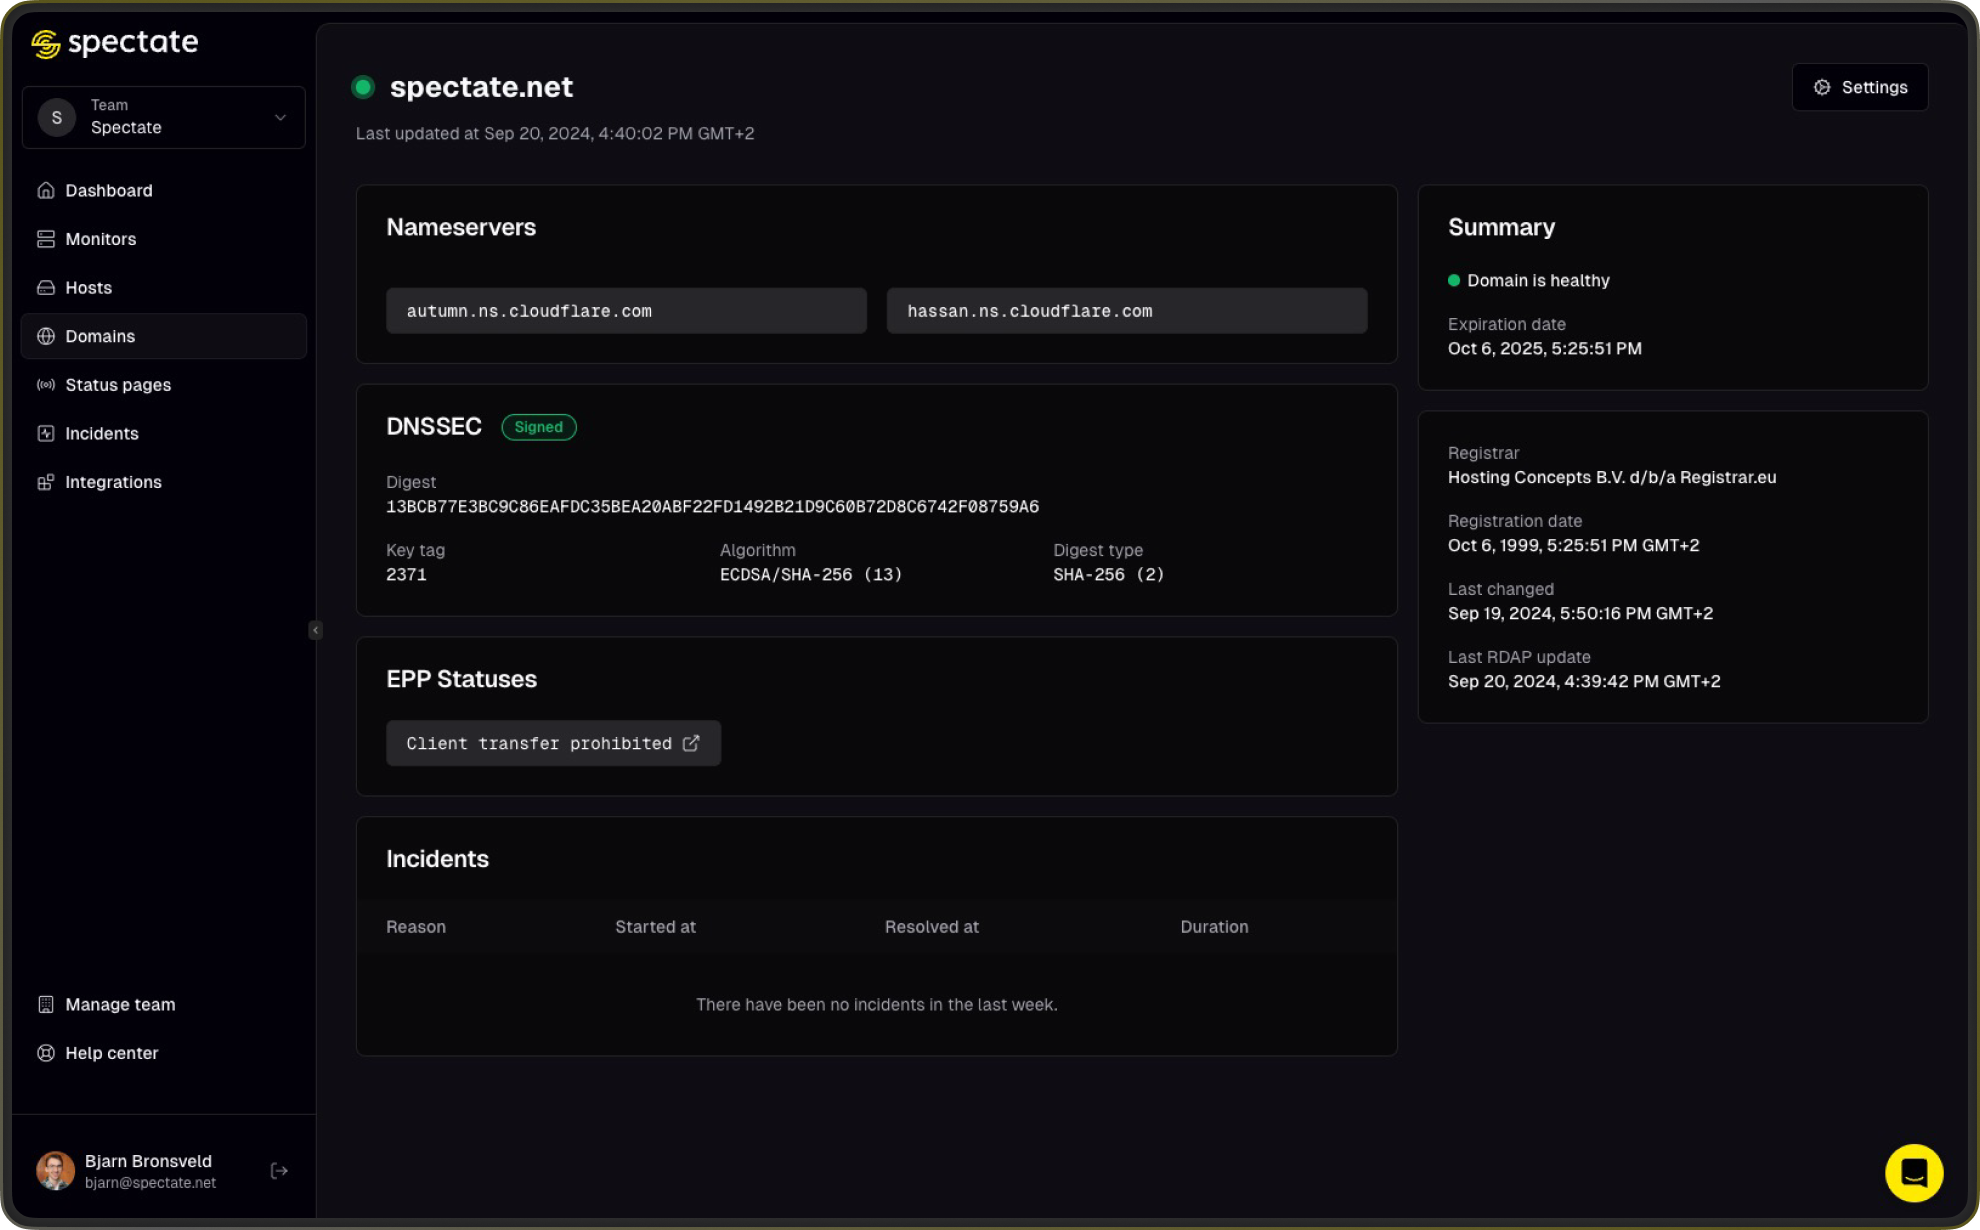Select the Dashboard home icon
The width and height of the screenshot is (1980, 1230).
click(46, 190)
